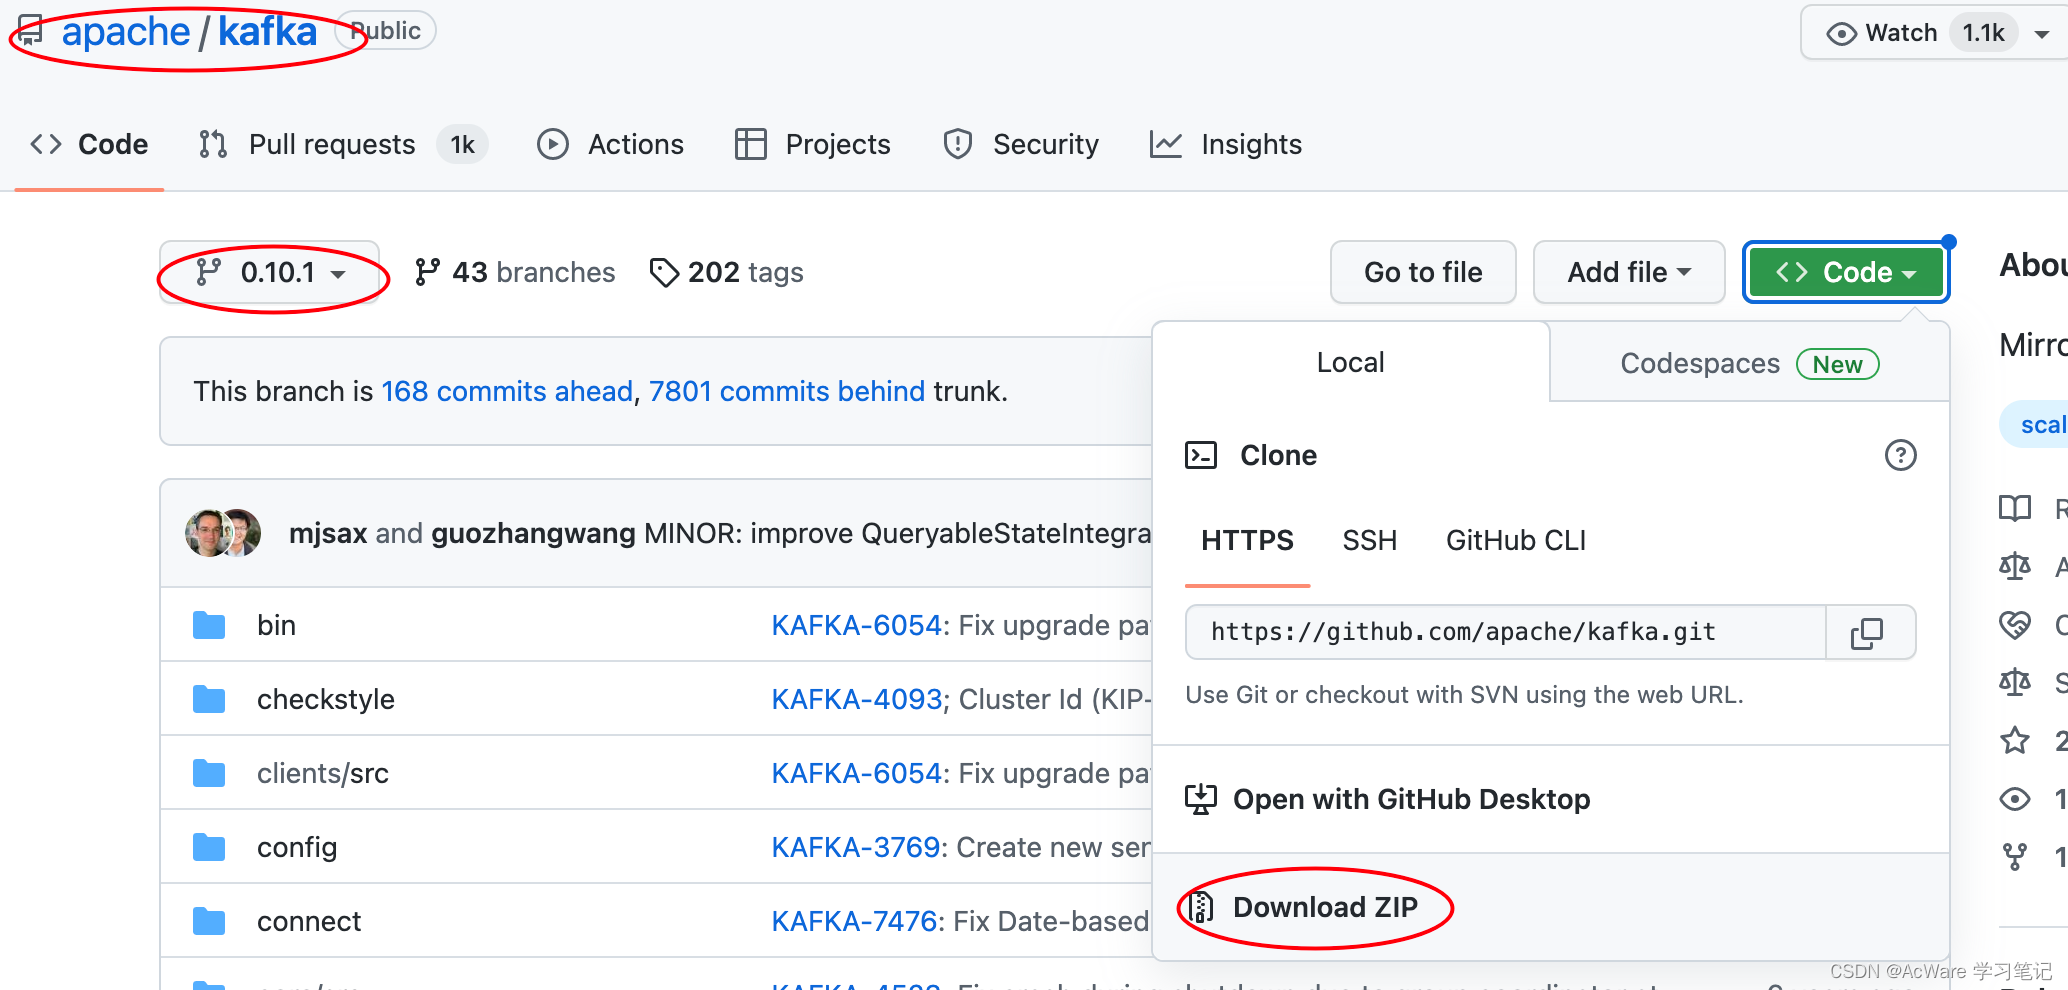The height and width of the screenshot is (990, 2068).
Task: Copy the clone URL to clipboard
Action: [1868, 632]
